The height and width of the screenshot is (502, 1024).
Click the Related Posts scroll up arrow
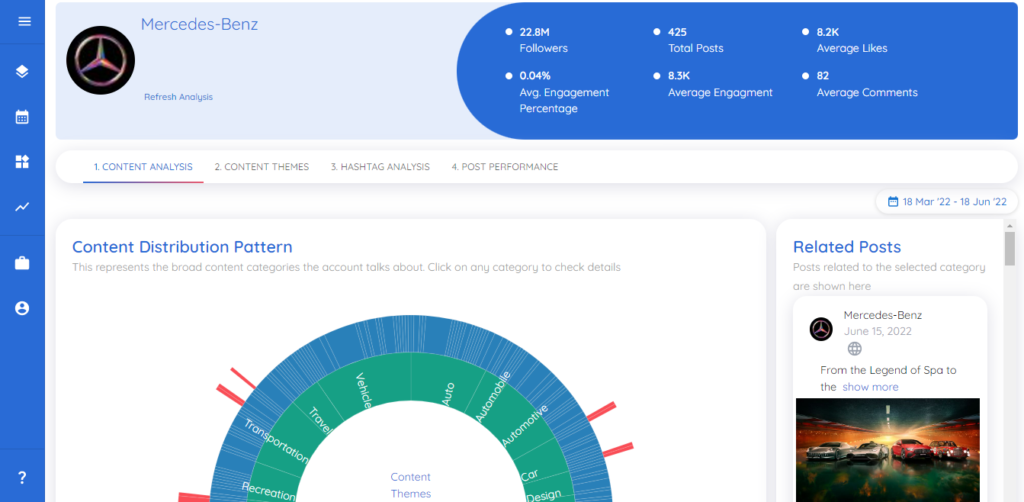(1010, 225)
